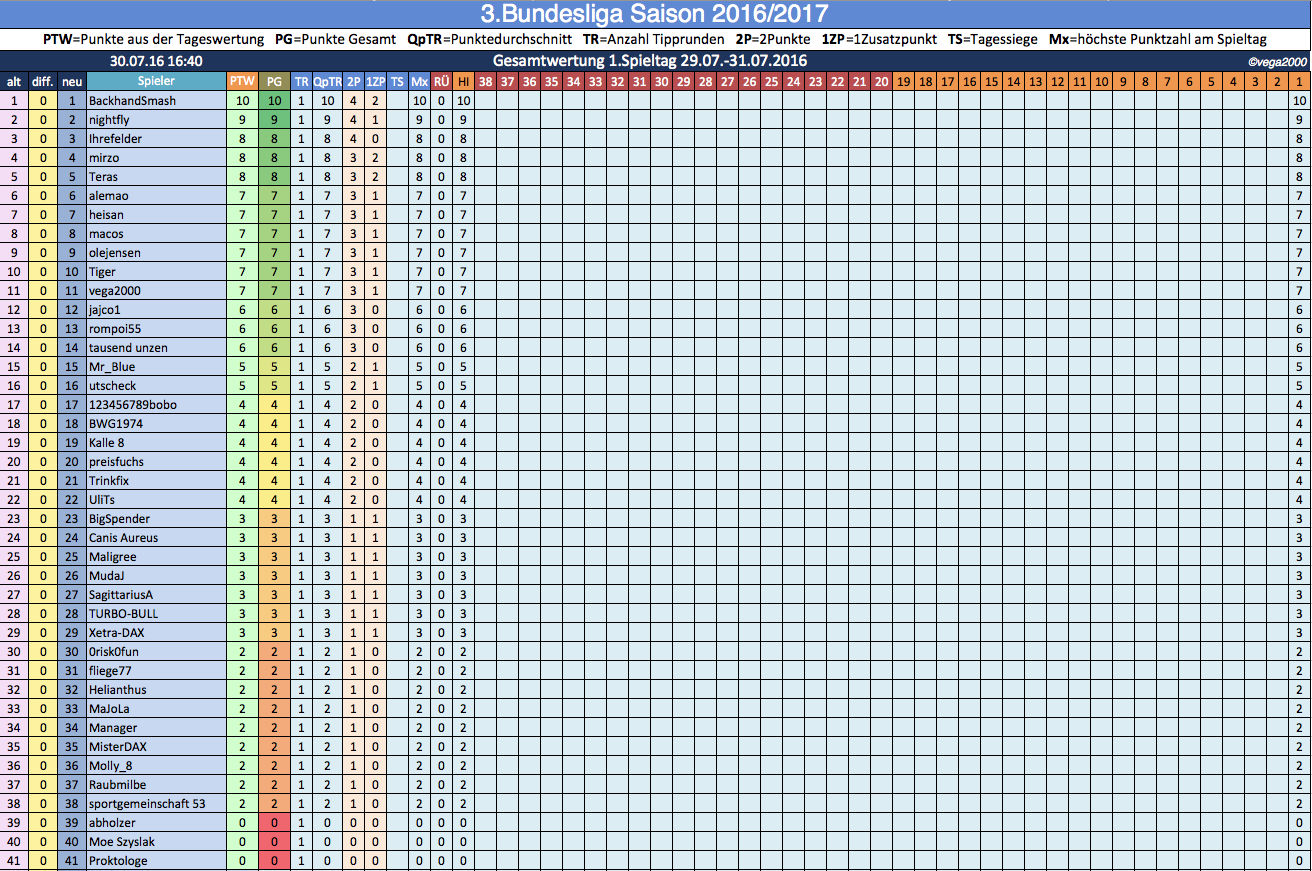1312x871 pixels.
Task: Select 'vega2000' in the Spieler column
Action: point(114,291)
